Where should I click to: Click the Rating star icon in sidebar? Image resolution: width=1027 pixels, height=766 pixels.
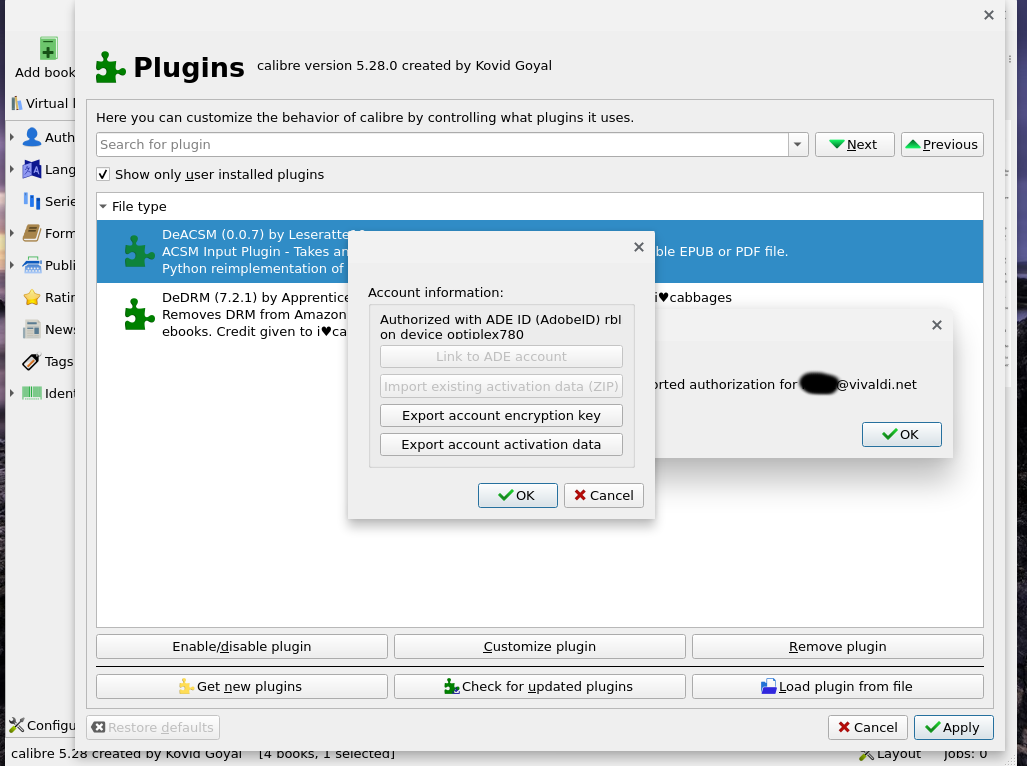(x=32, y=297)
